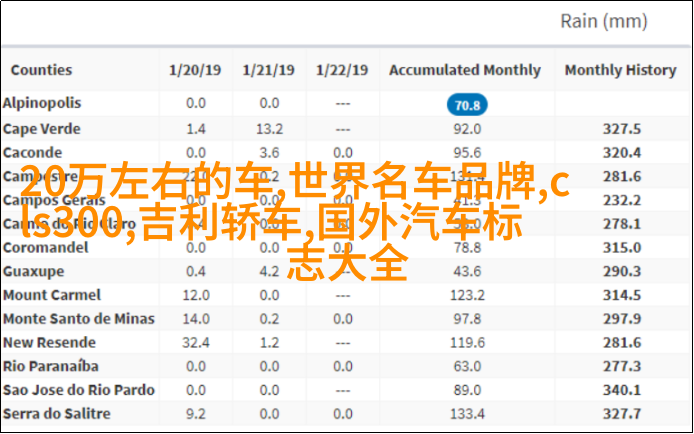Click Sao Jose do Rio Pardo's 89.0 value
The height and width of the screenshot is (434, 694).
coord(467,390)
